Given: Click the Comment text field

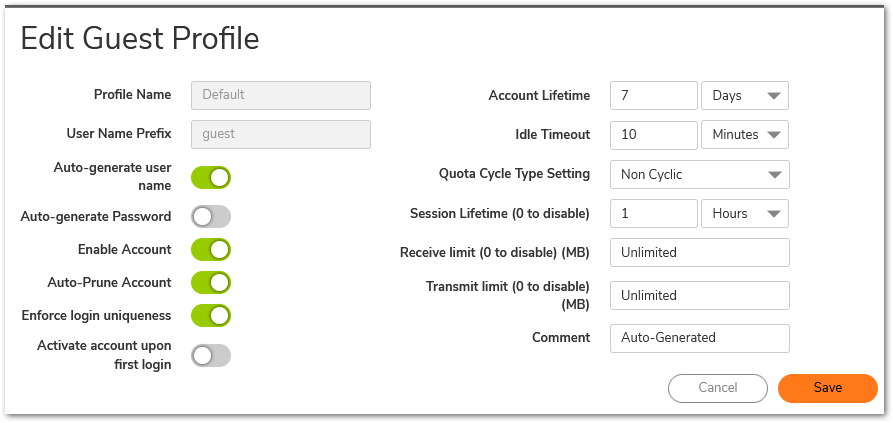Looking at the screenshot, I should tap(699, 337).
